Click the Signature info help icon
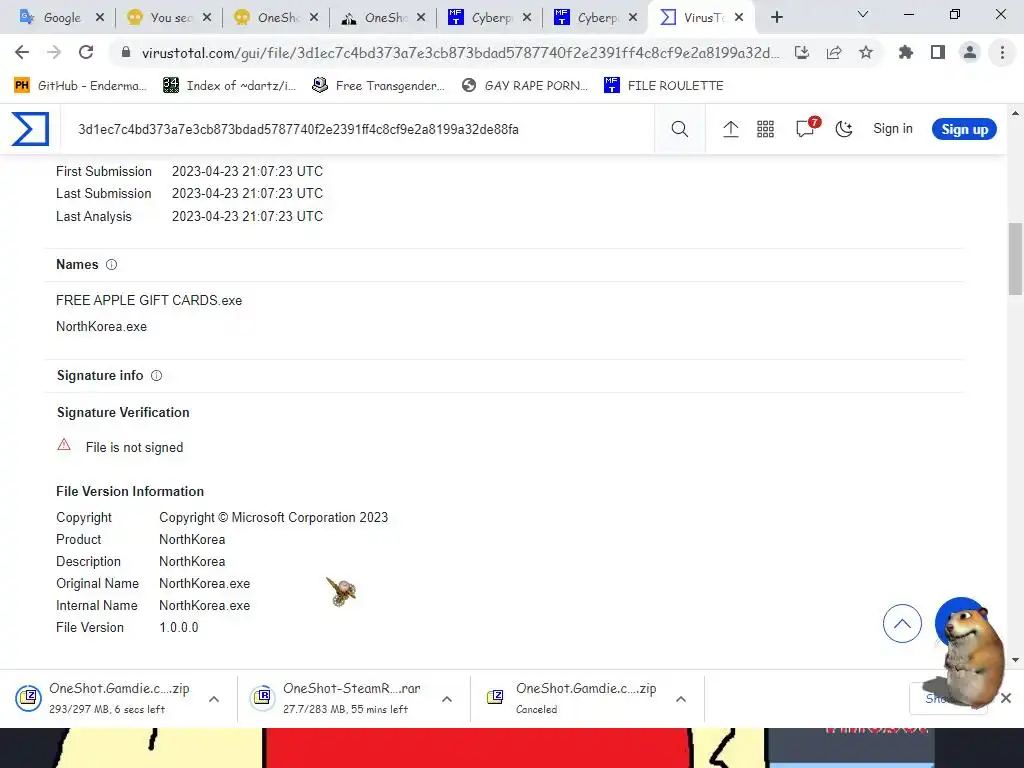Screen dimensions: 1024x768 (157, 376)
